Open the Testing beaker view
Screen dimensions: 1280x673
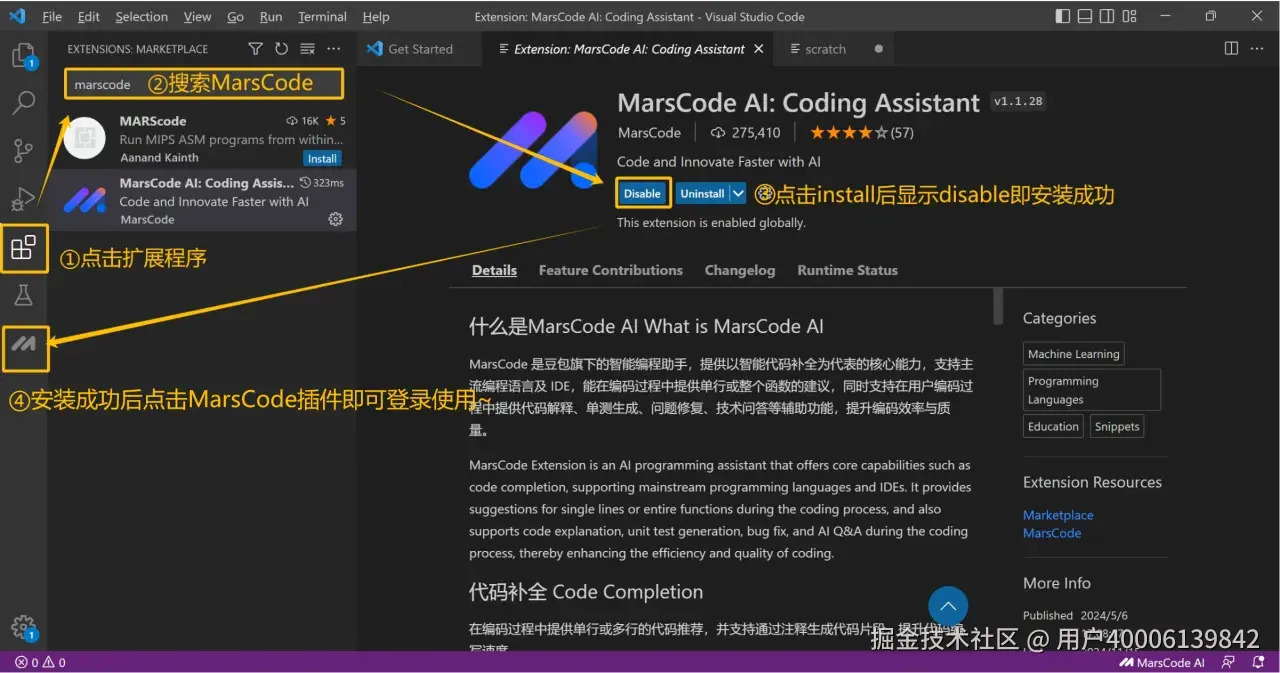[x=25, y=296]
